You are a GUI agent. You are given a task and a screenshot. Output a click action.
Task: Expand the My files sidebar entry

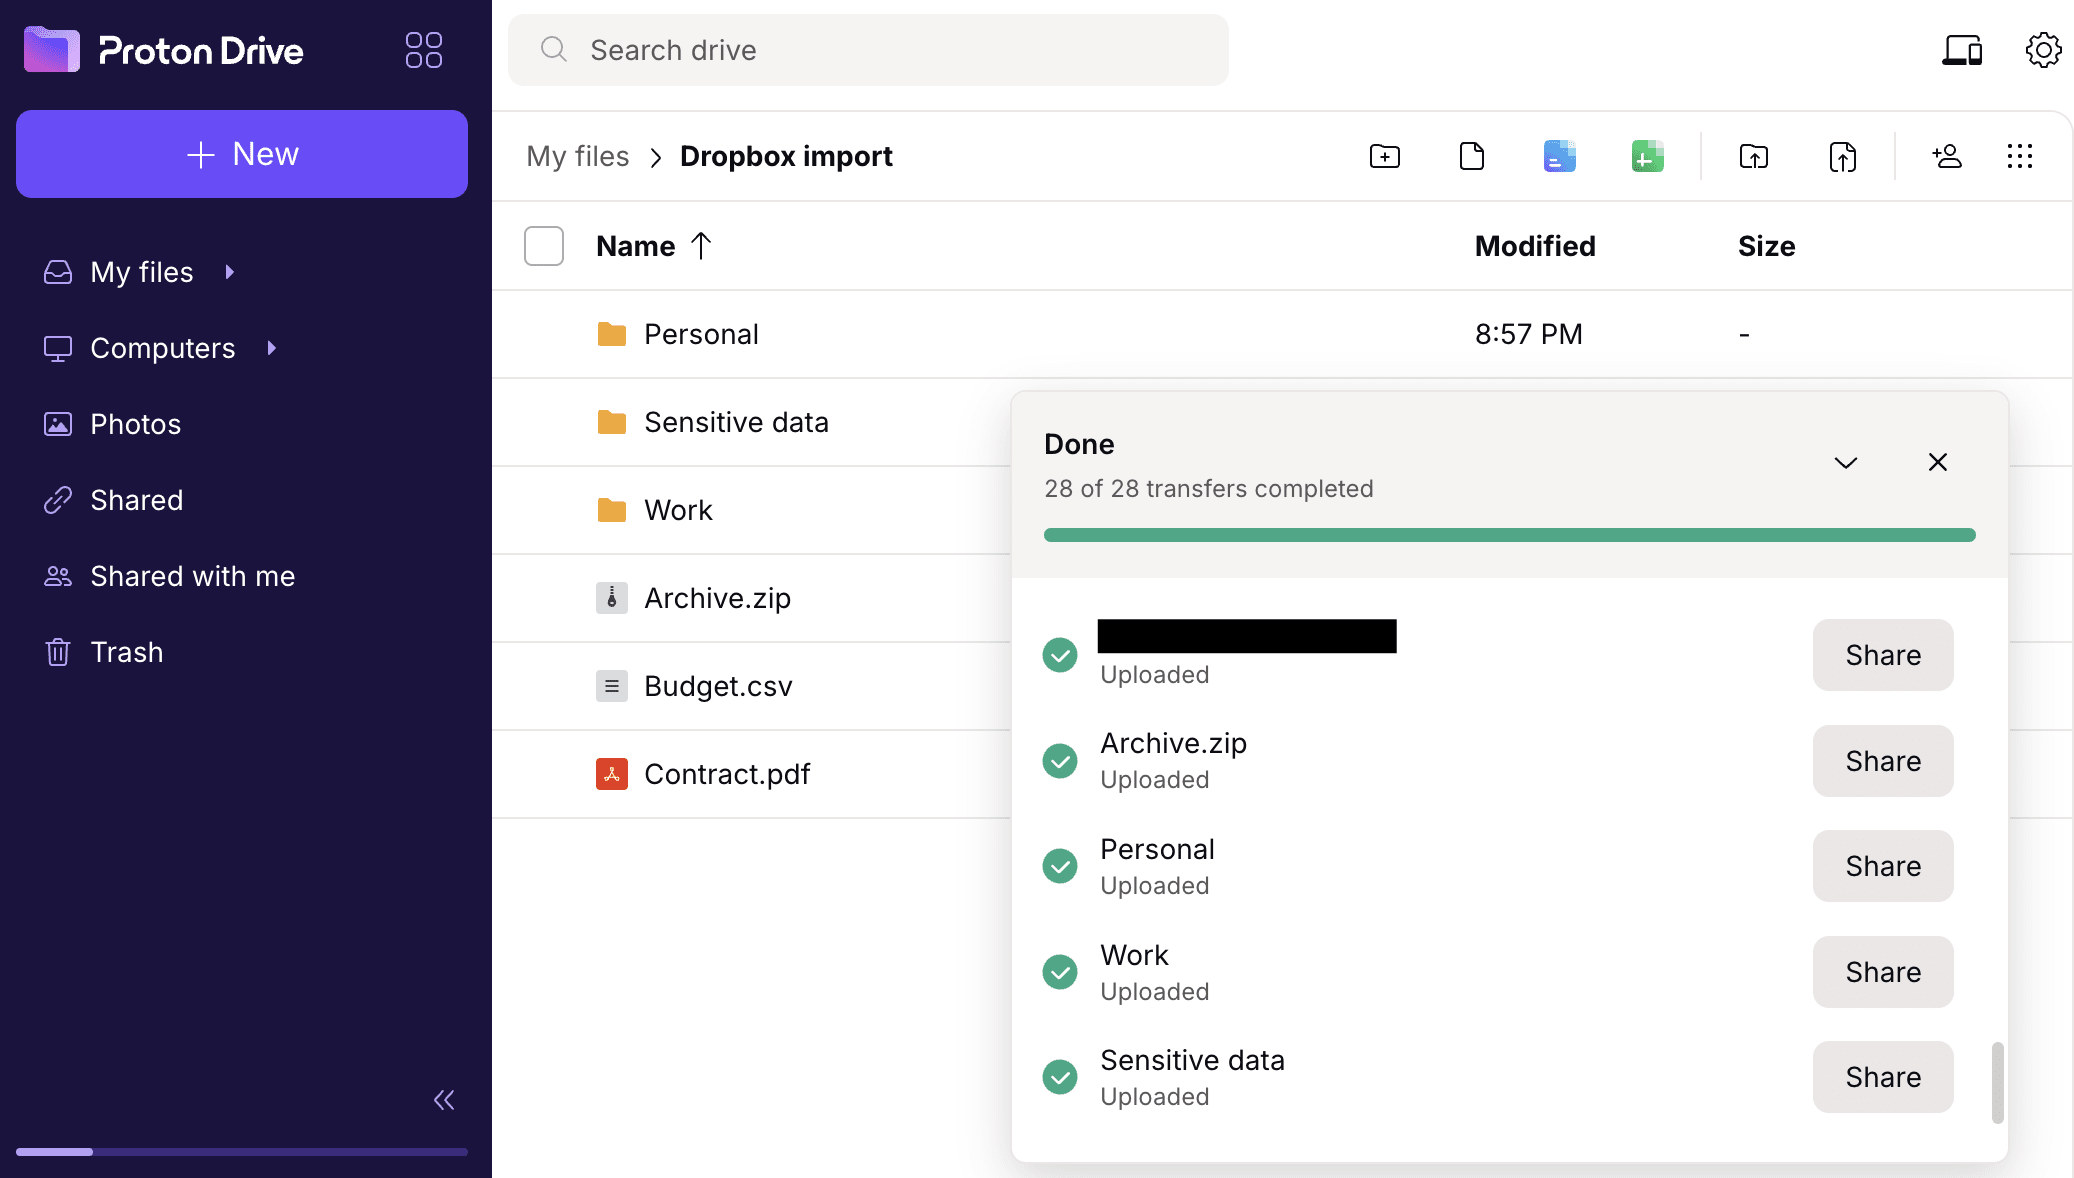[229, 271]
